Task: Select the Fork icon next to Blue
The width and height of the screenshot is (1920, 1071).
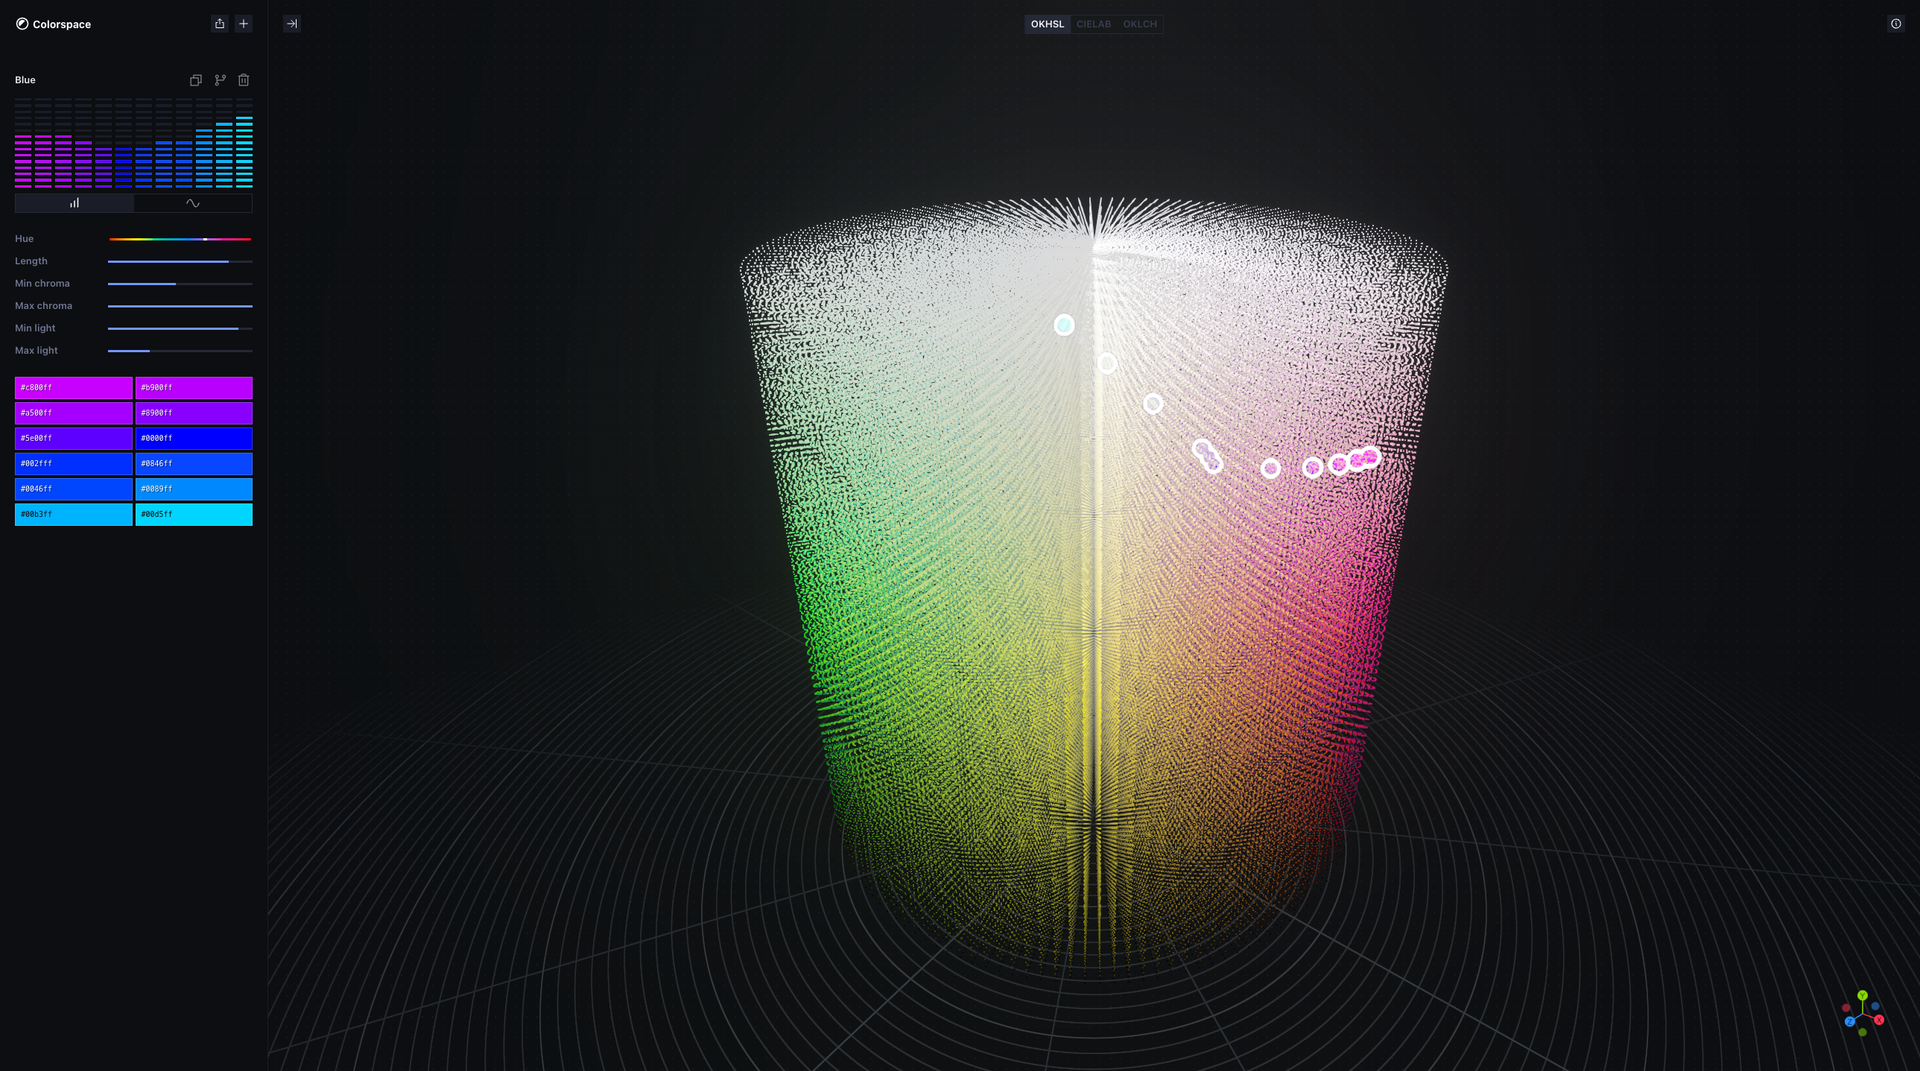Action: (220, 80)
